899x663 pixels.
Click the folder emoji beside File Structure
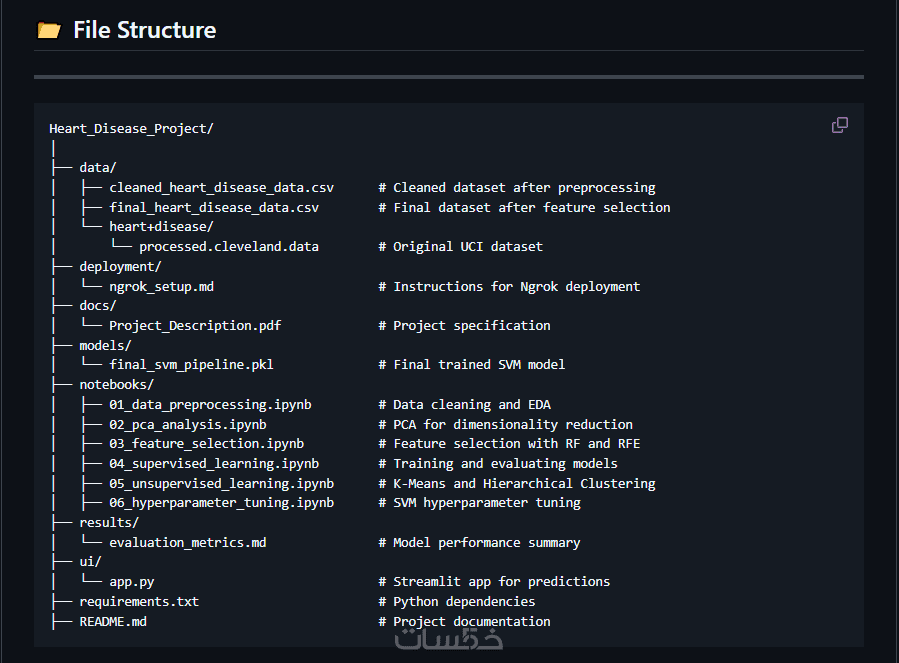pyautogui.click(x=48, y=30)
